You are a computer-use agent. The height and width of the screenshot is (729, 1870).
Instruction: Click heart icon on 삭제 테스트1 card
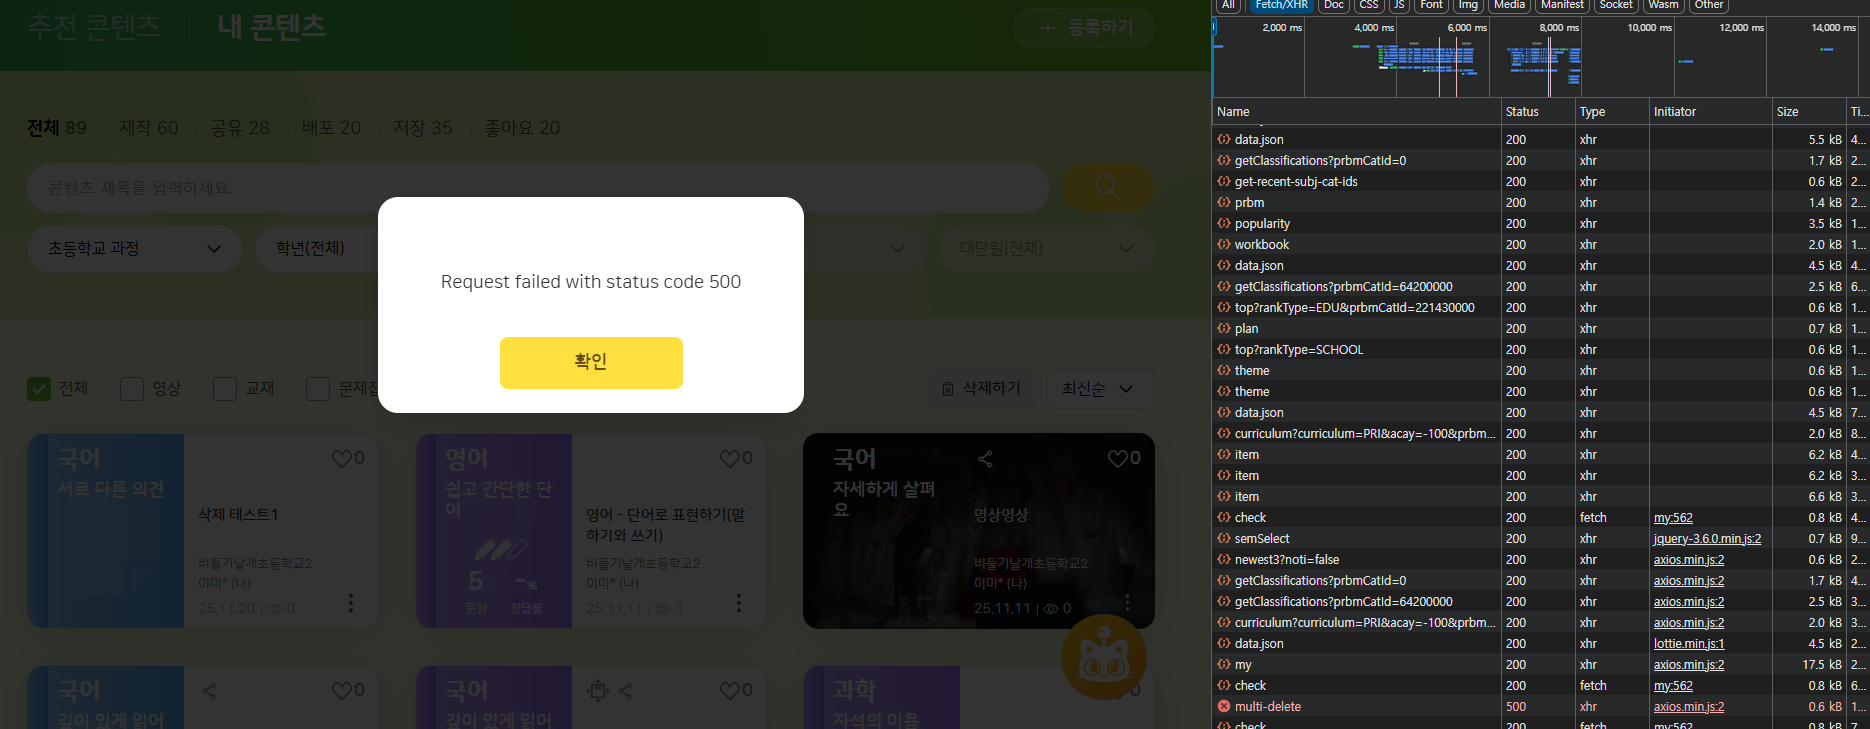point(342,458)
